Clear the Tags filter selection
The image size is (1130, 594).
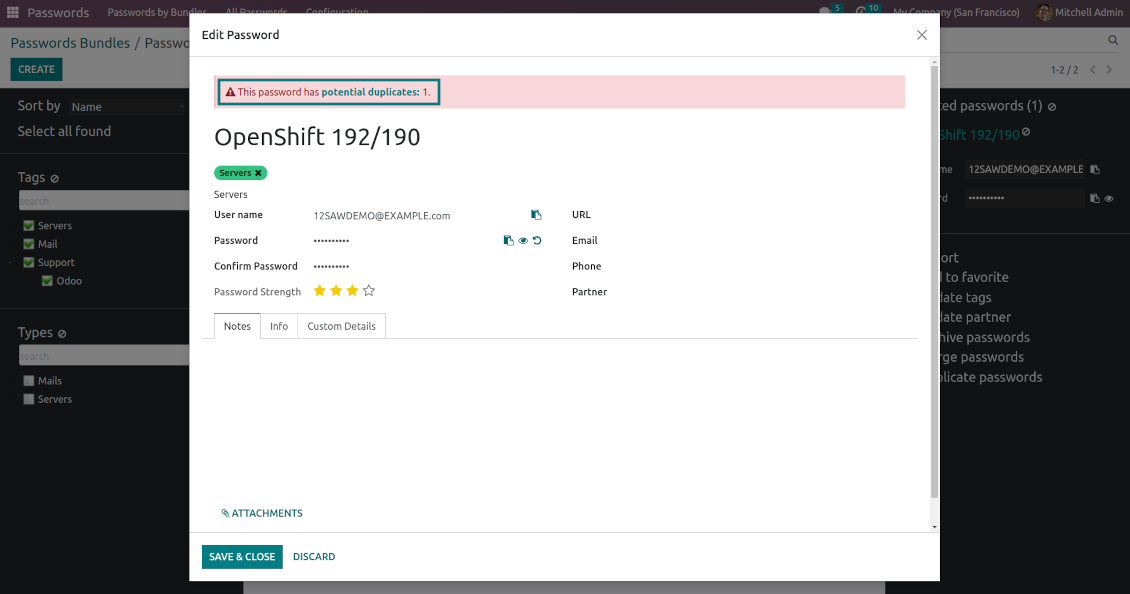[55, 179]
